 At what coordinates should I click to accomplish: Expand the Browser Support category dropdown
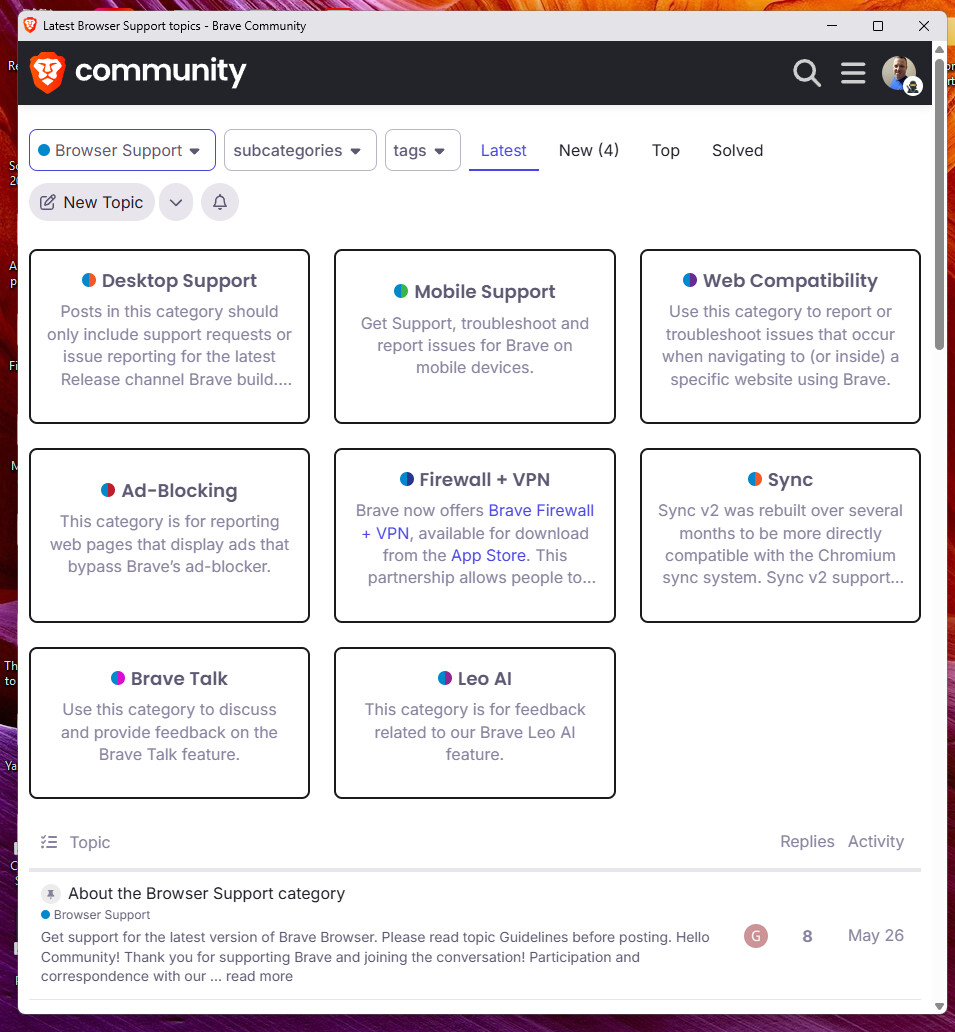pyautogui.click(x=122, y=150)
